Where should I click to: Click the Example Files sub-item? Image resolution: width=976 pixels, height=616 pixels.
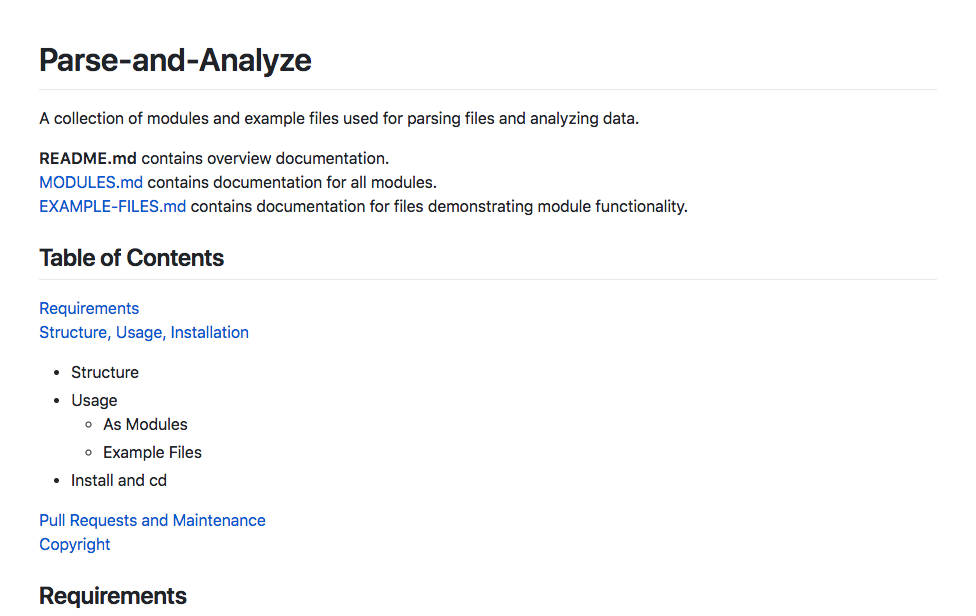tap(152, 452)
